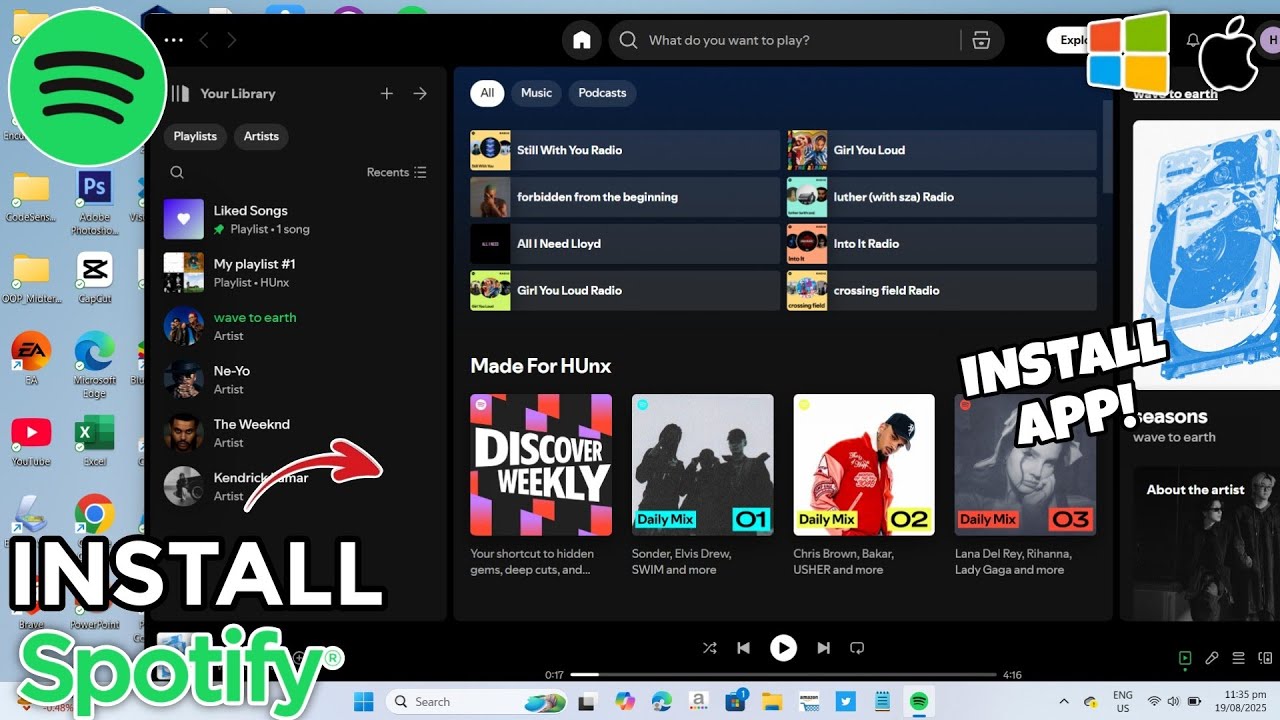The height and width of the screenshot is (720, 1280).
Task: Open forbidden from the beginning shortcut
Action: click(625, 197)
